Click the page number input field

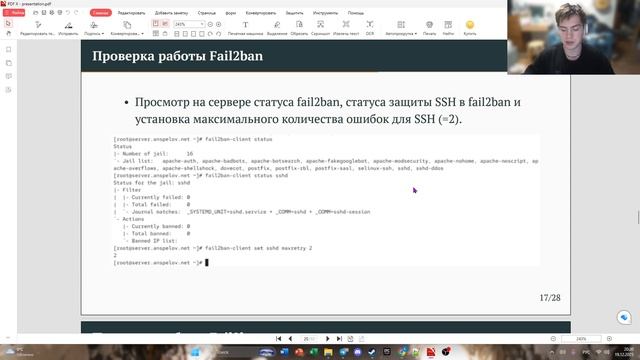(x=309, y=339)
